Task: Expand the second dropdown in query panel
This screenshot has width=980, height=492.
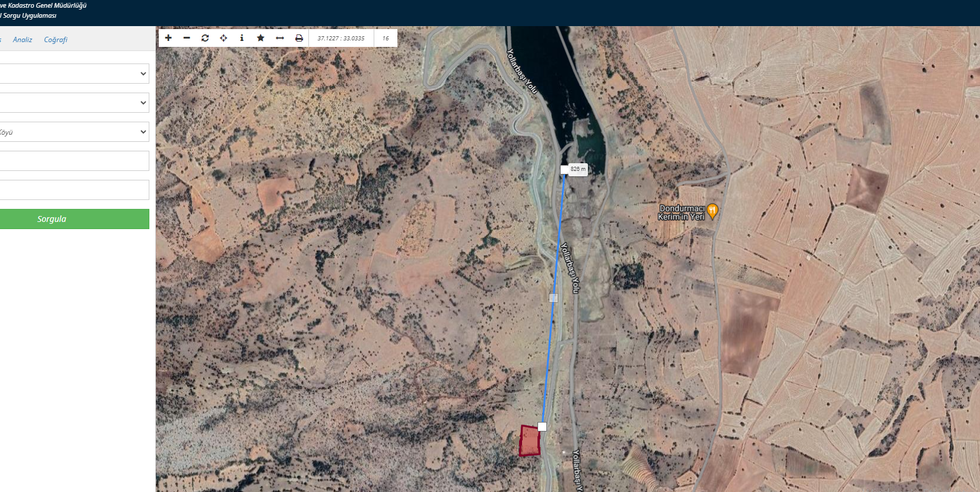Action: 74,103
